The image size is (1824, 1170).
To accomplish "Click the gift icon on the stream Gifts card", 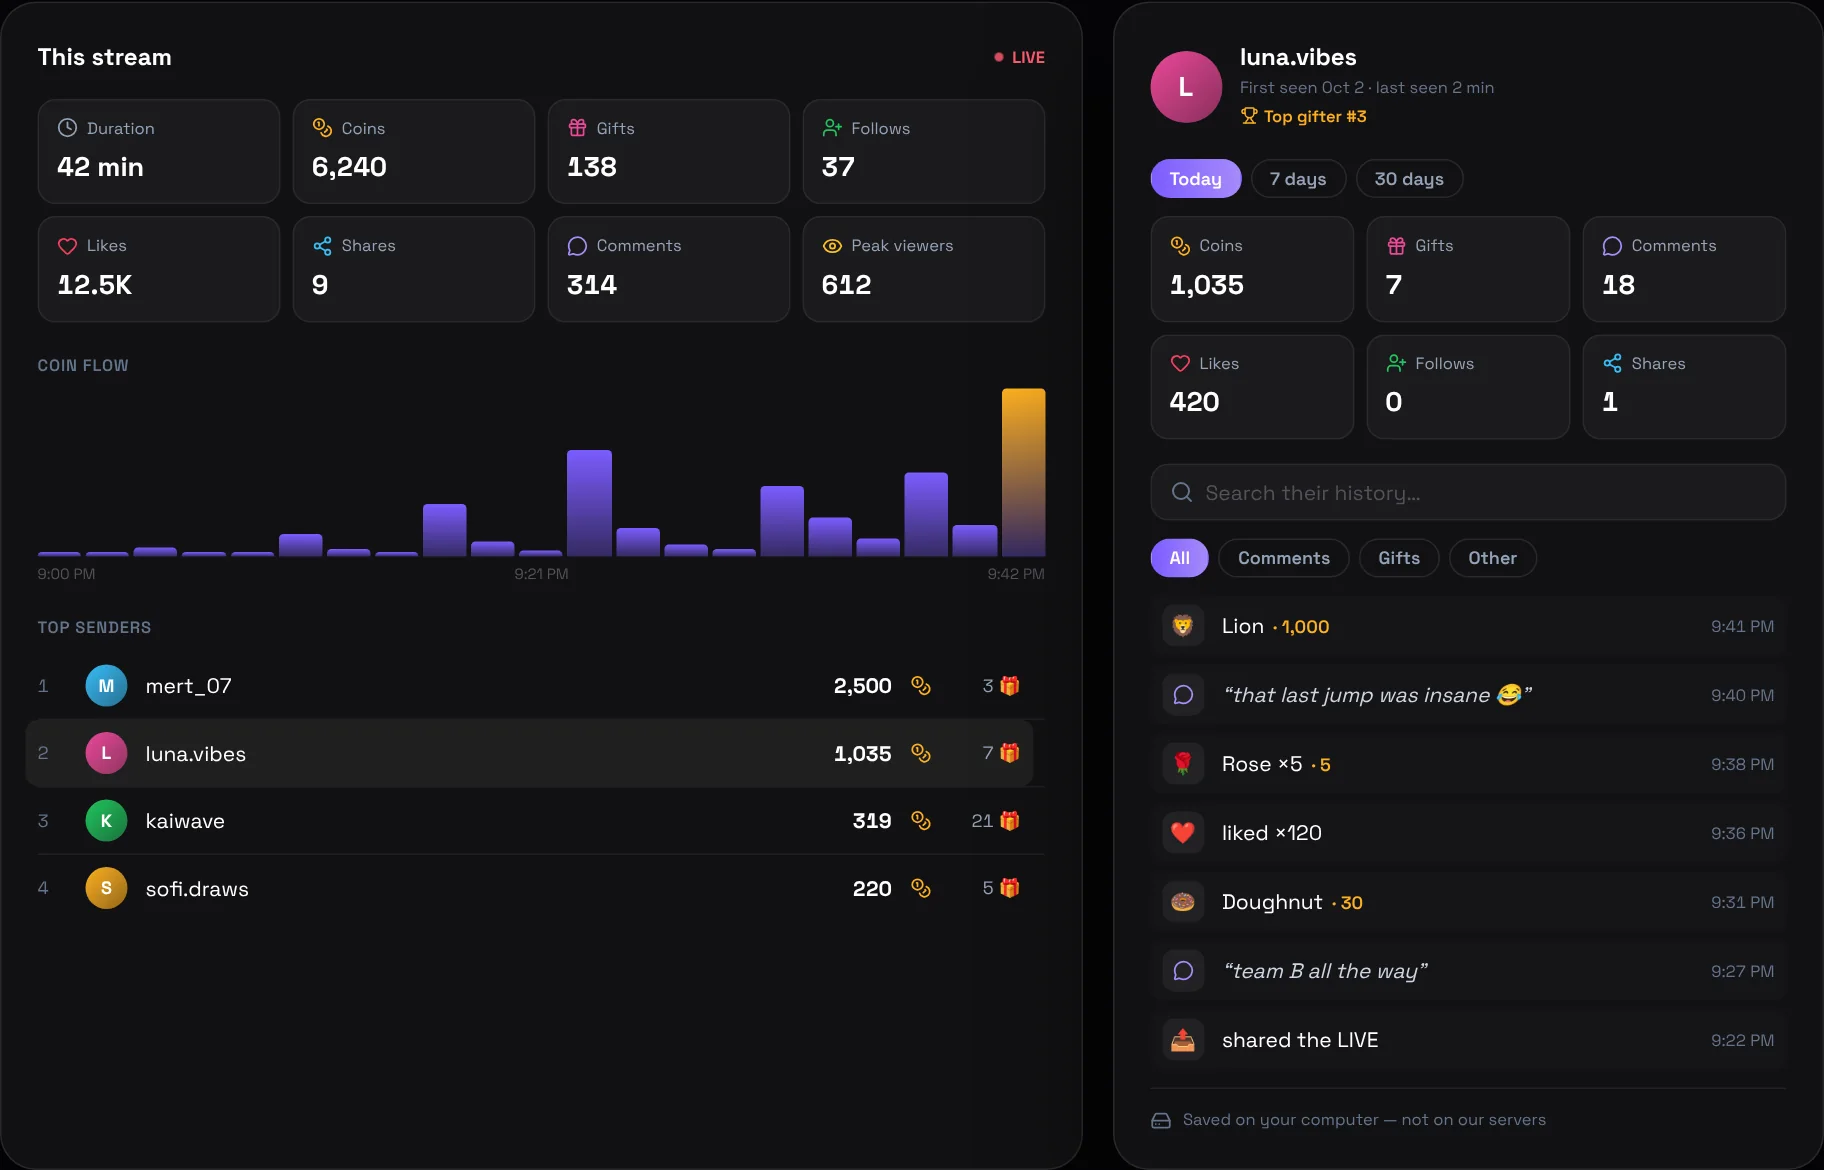I will 577,128.
